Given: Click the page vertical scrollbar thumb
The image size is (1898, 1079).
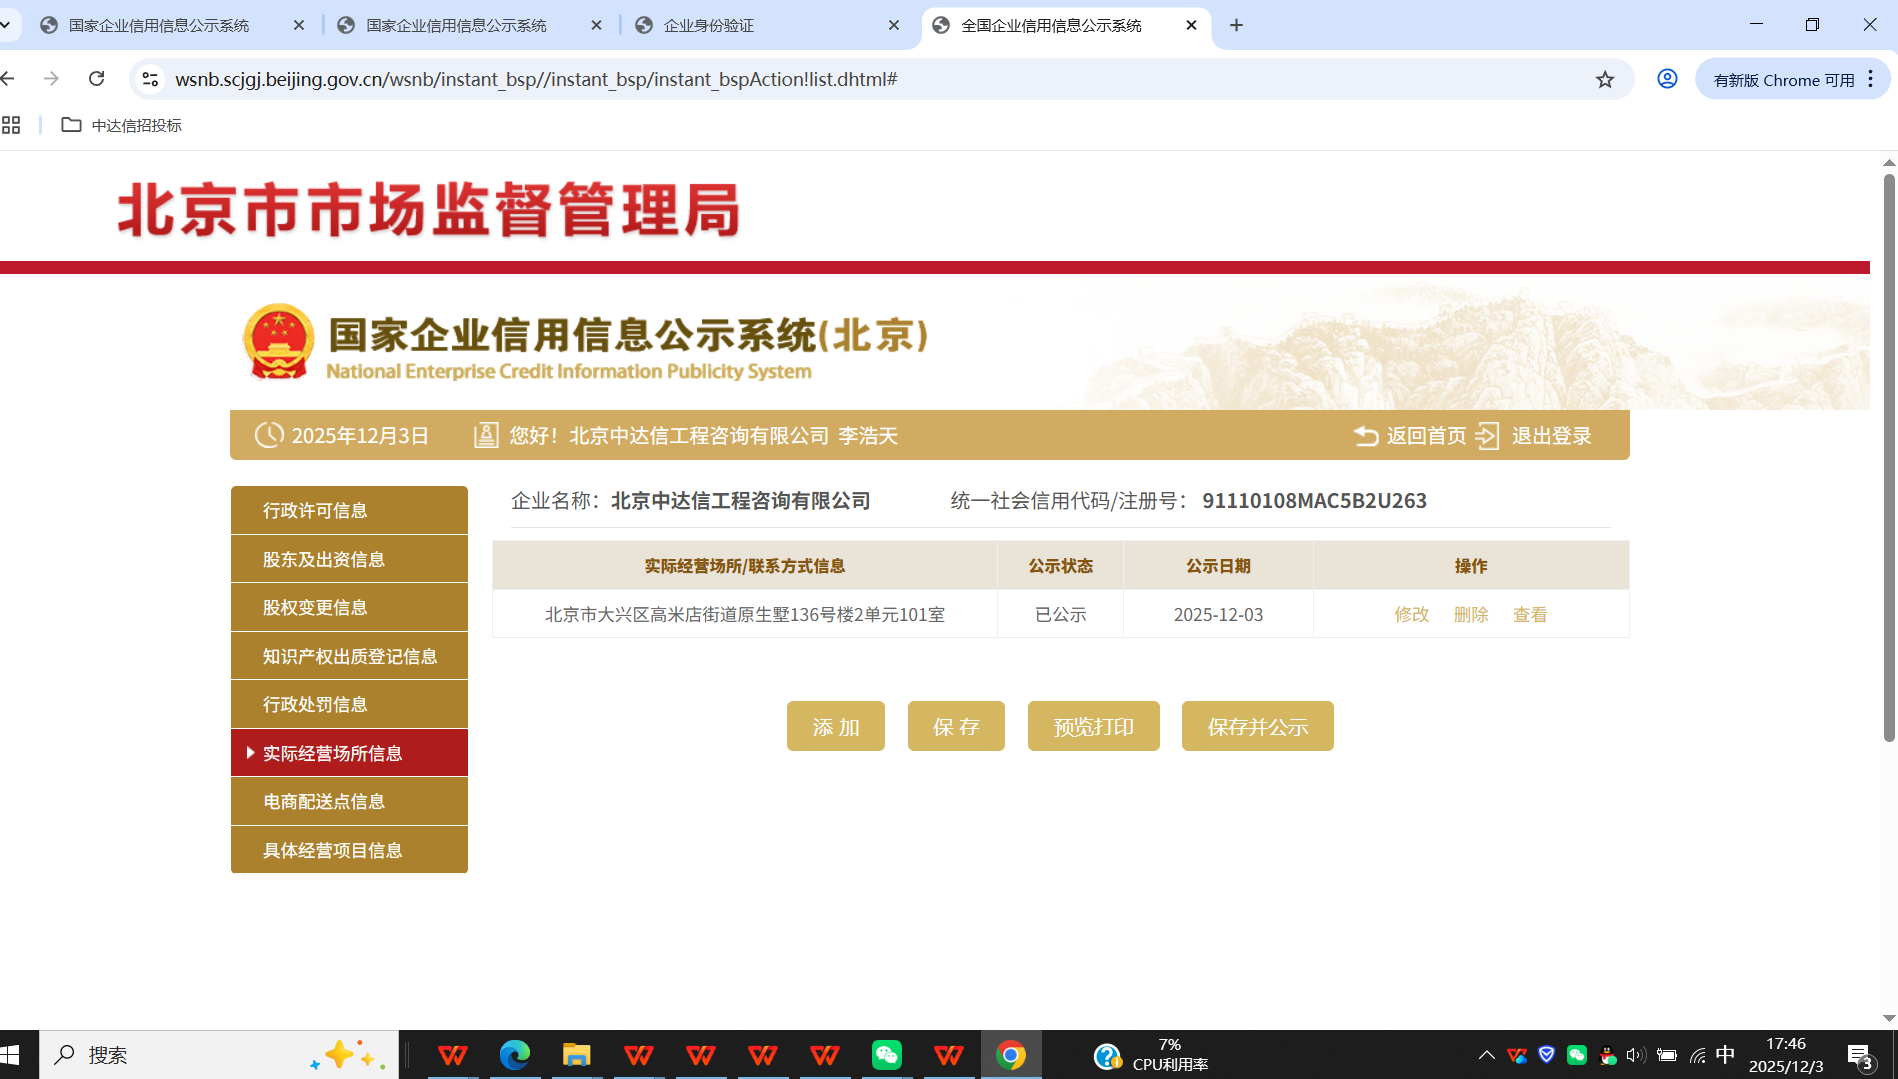Looking at the screenshot, I should click(1889, 458).
